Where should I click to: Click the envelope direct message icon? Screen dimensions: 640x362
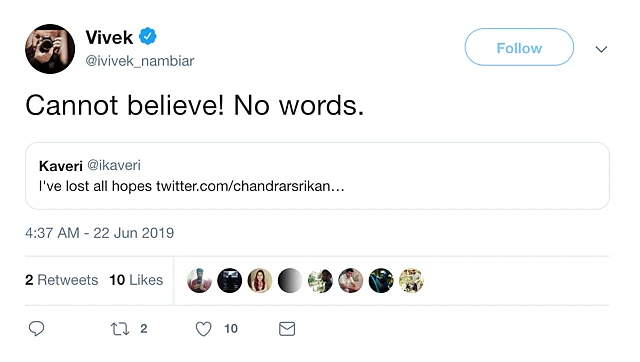click(x=287, y=329)
